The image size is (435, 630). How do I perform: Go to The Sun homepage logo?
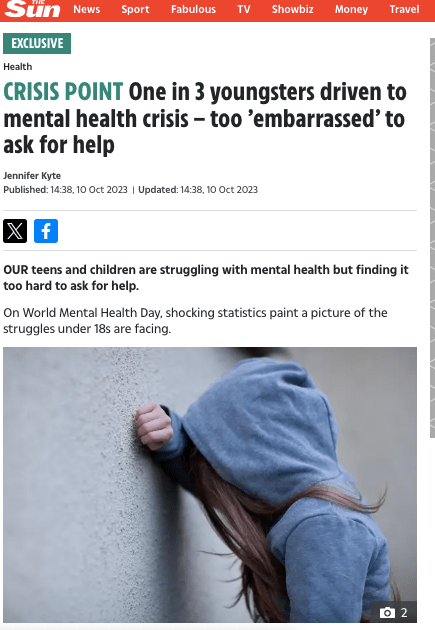[33, 9]
